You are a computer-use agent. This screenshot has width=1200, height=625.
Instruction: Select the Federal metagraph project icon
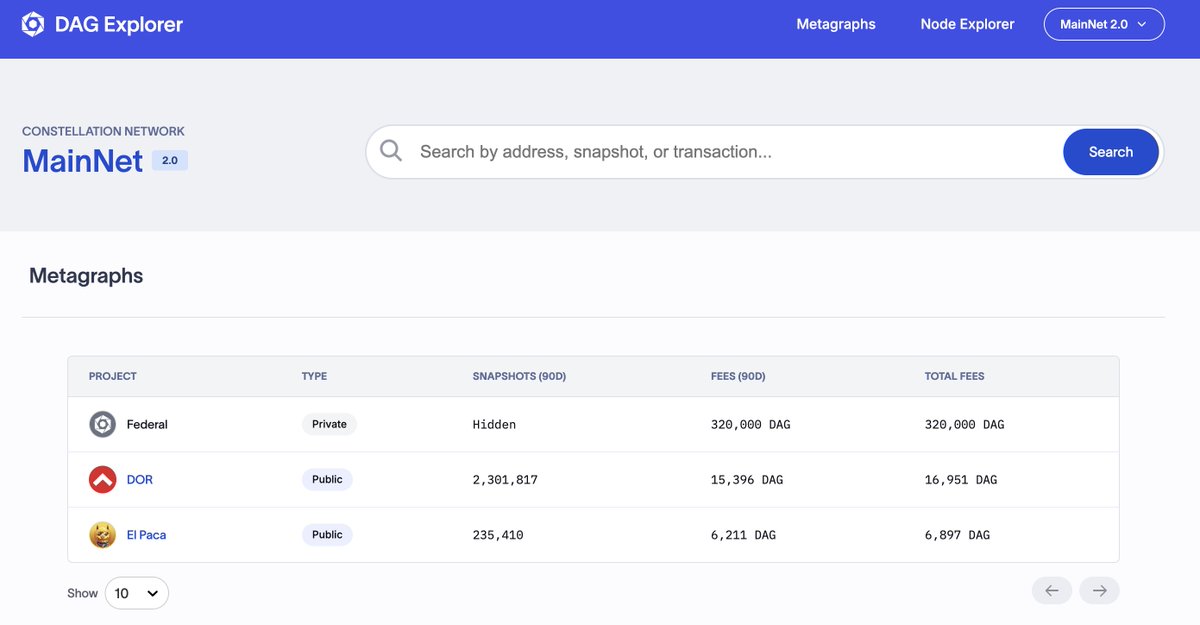tap(102, 423)
